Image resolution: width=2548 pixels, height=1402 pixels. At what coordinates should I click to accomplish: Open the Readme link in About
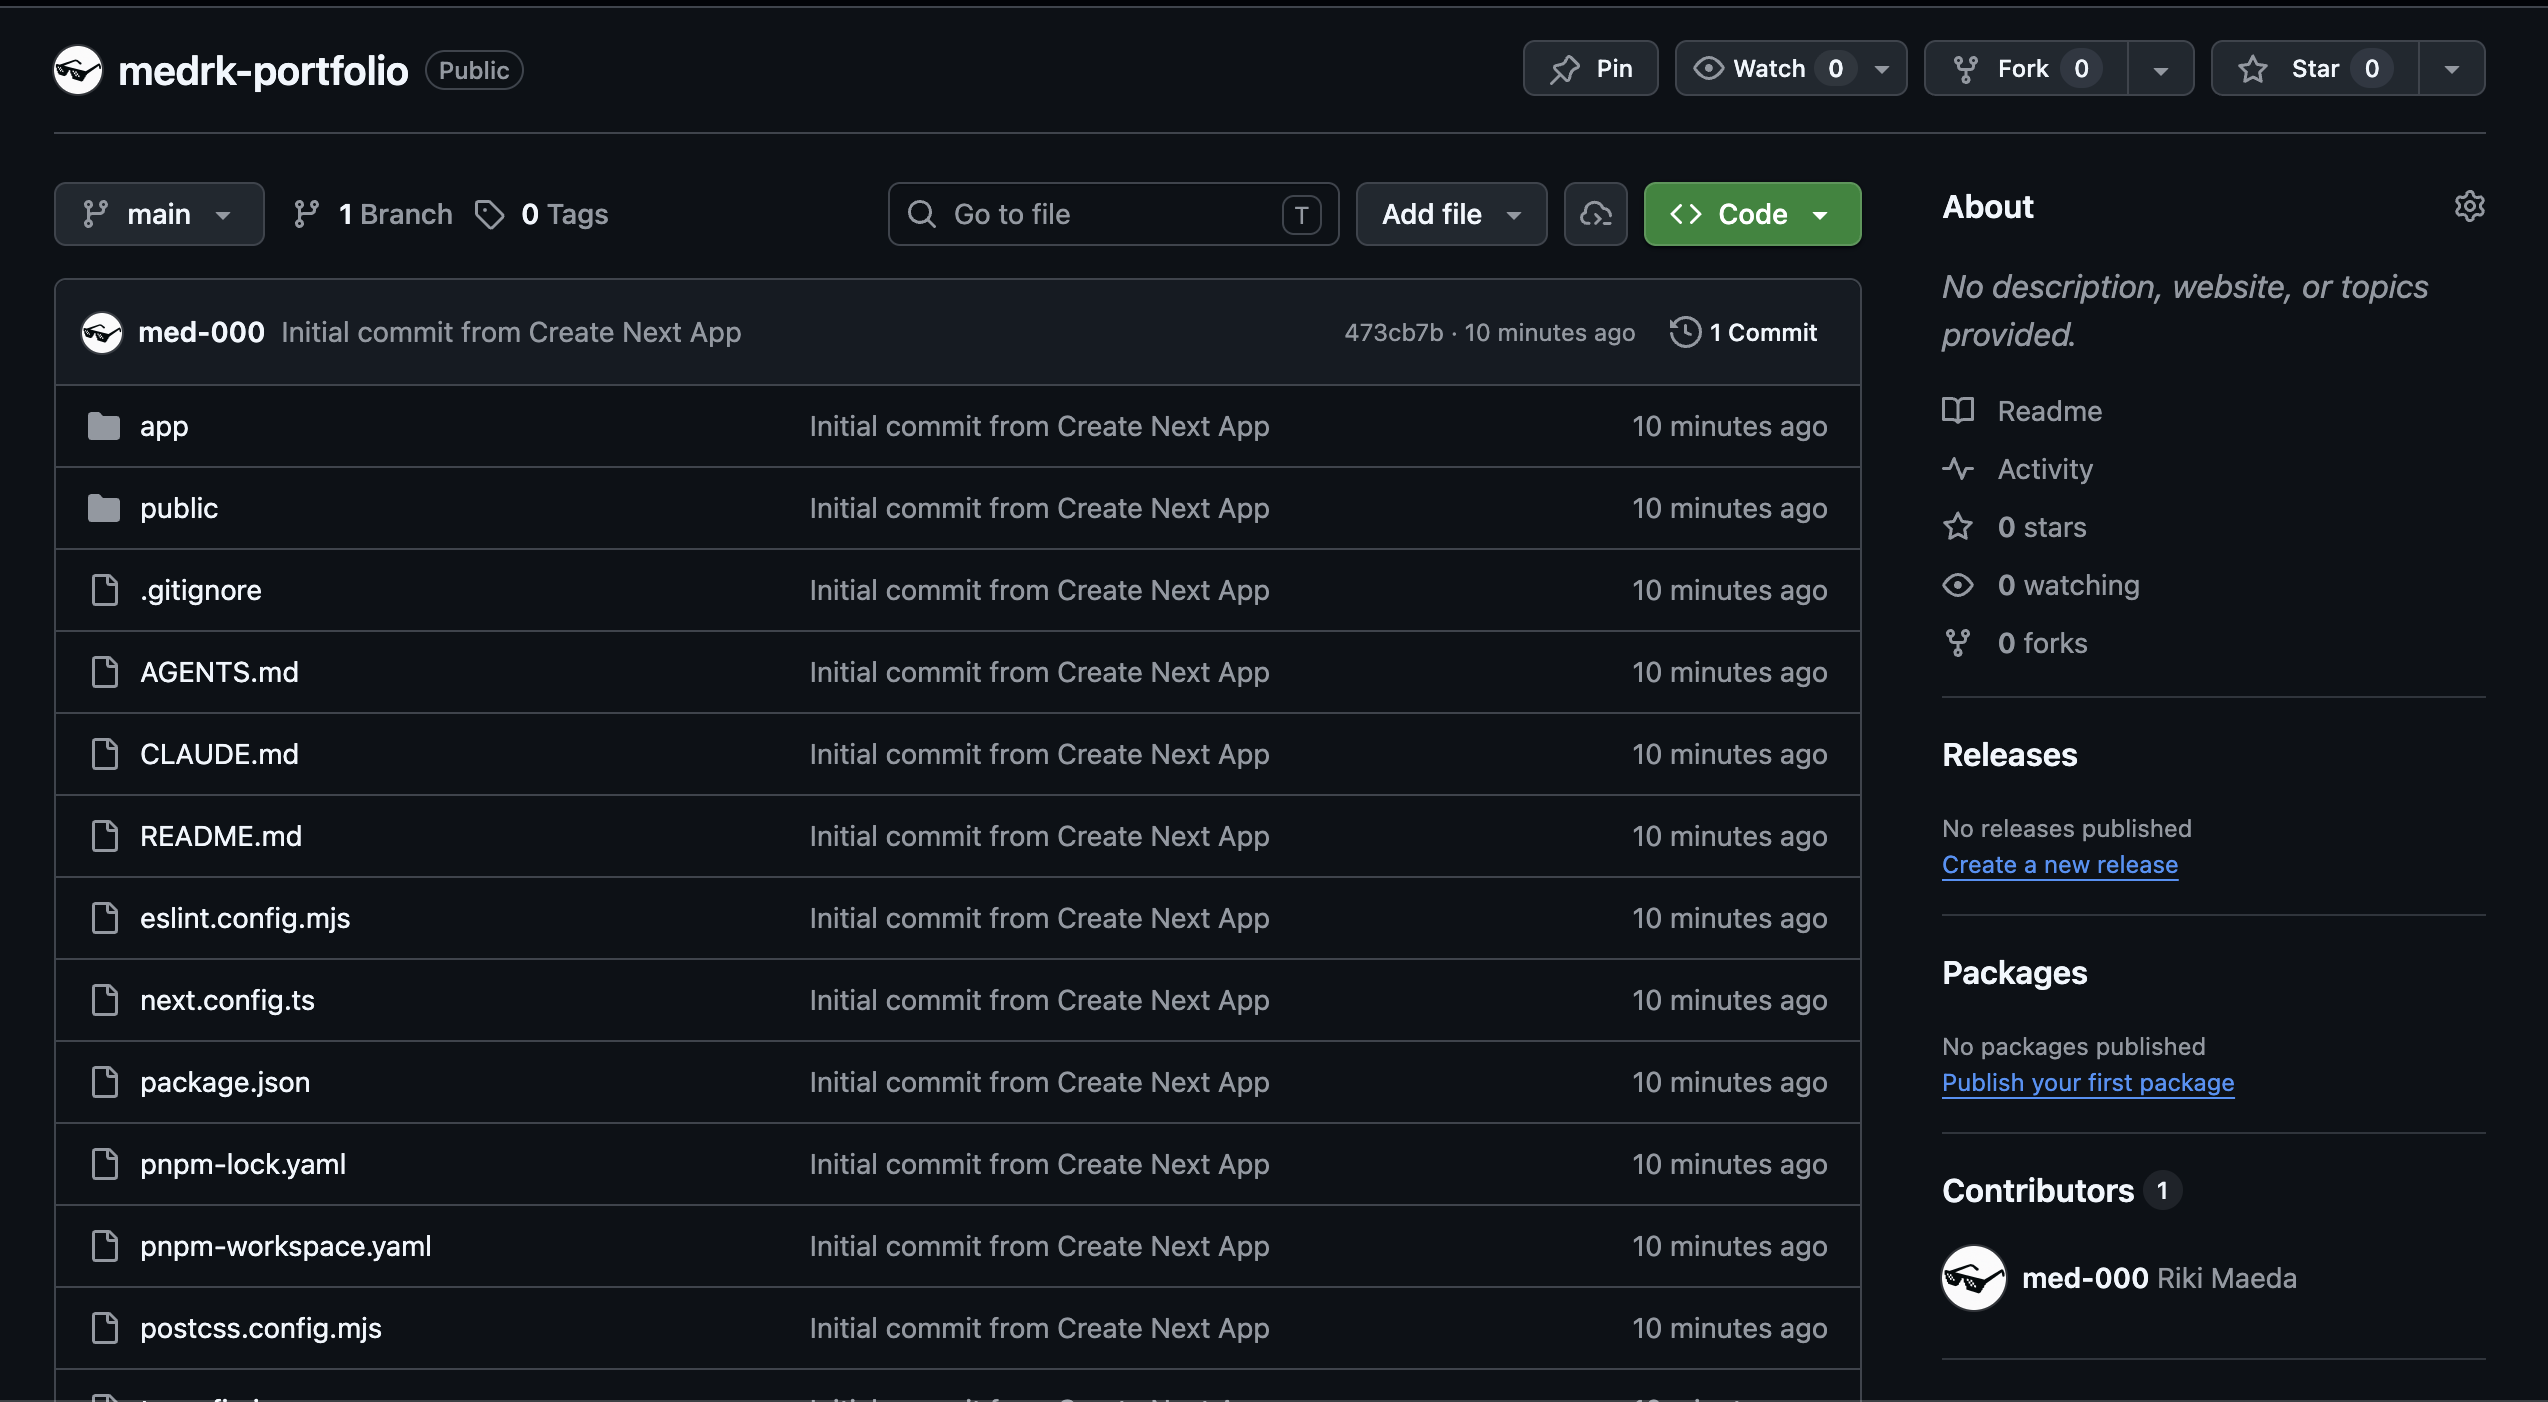(2049, 411)
